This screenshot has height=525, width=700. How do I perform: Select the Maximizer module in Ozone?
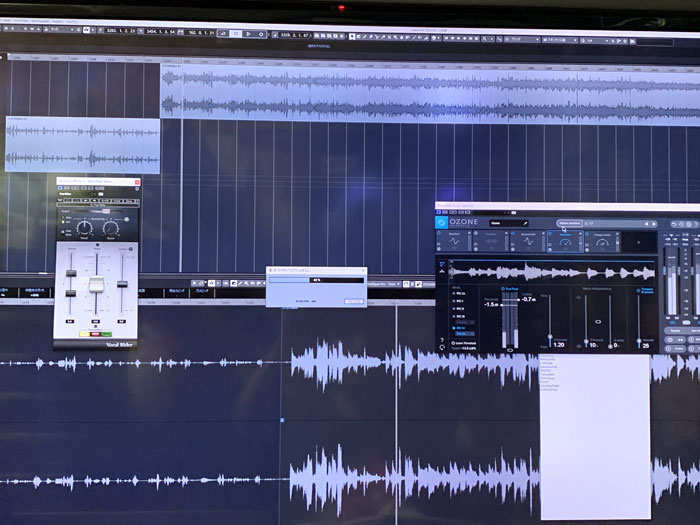tap(565, 241)
